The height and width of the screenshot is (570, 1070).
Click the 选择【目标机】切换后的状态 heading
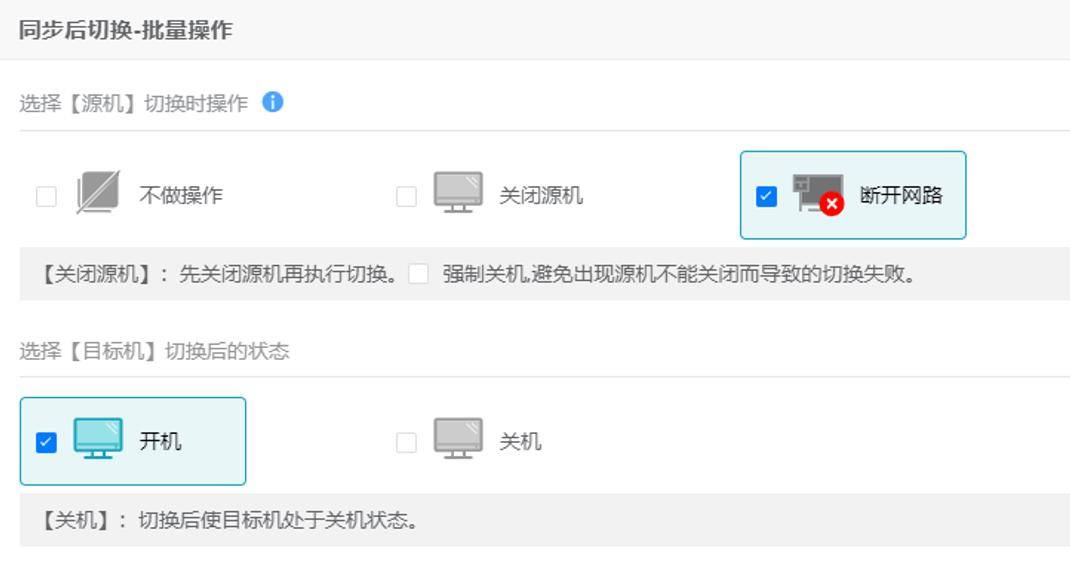154,352
